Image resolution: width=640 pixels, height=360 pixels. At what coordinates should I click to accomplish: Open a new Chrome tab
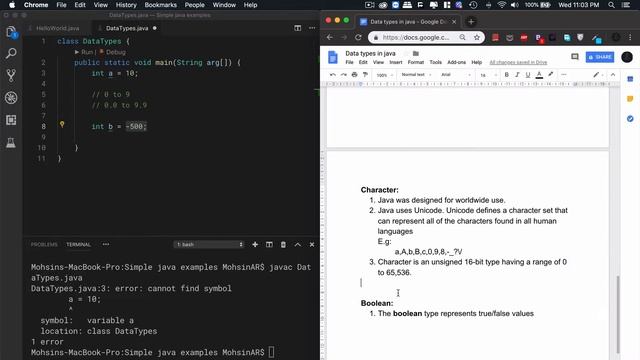(x=471, y=22)
